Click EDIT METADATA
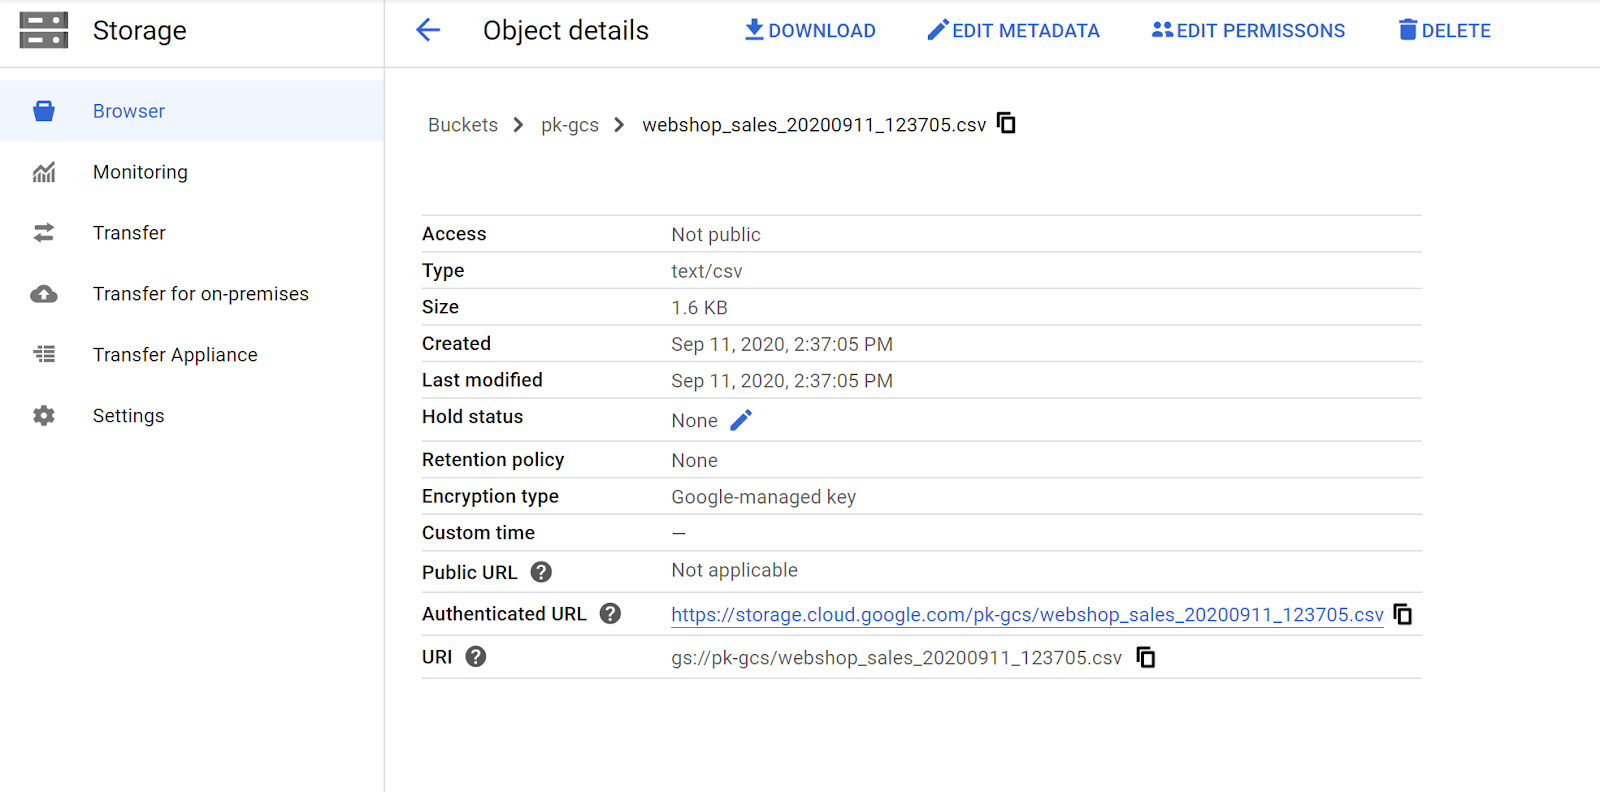 coord(1013,30)
